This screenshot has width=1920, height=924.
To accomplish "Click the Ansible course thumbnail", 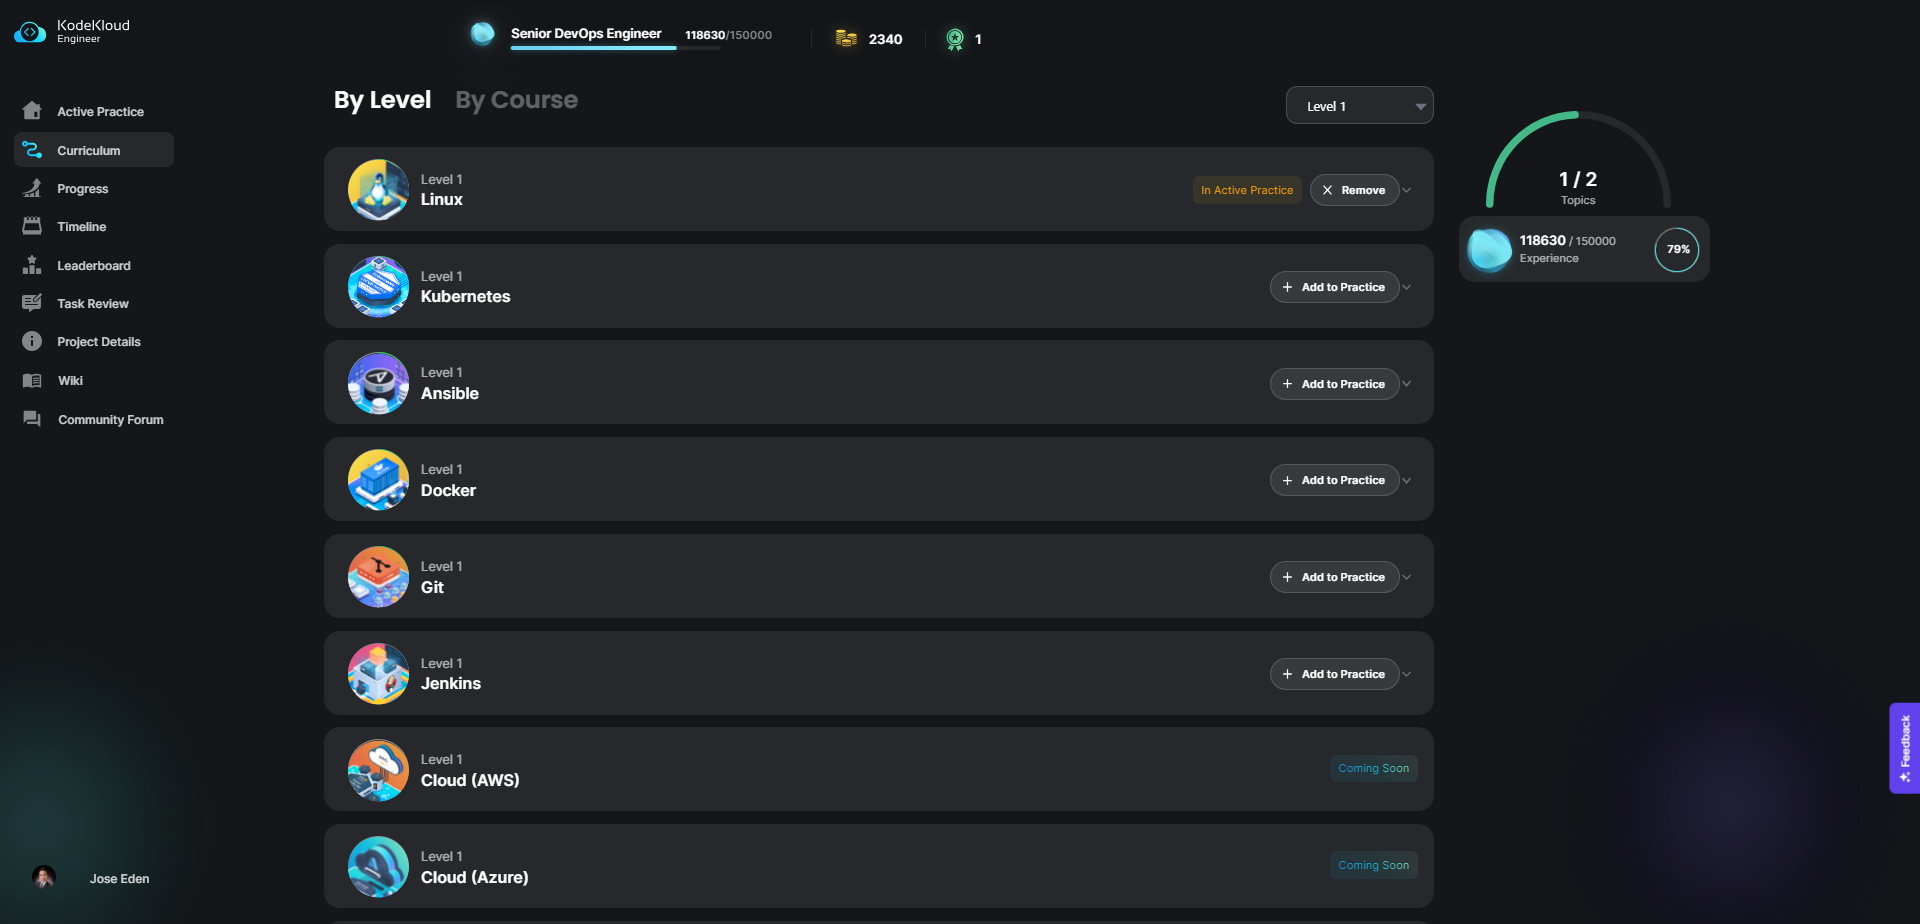I will (x=378, y=383).
